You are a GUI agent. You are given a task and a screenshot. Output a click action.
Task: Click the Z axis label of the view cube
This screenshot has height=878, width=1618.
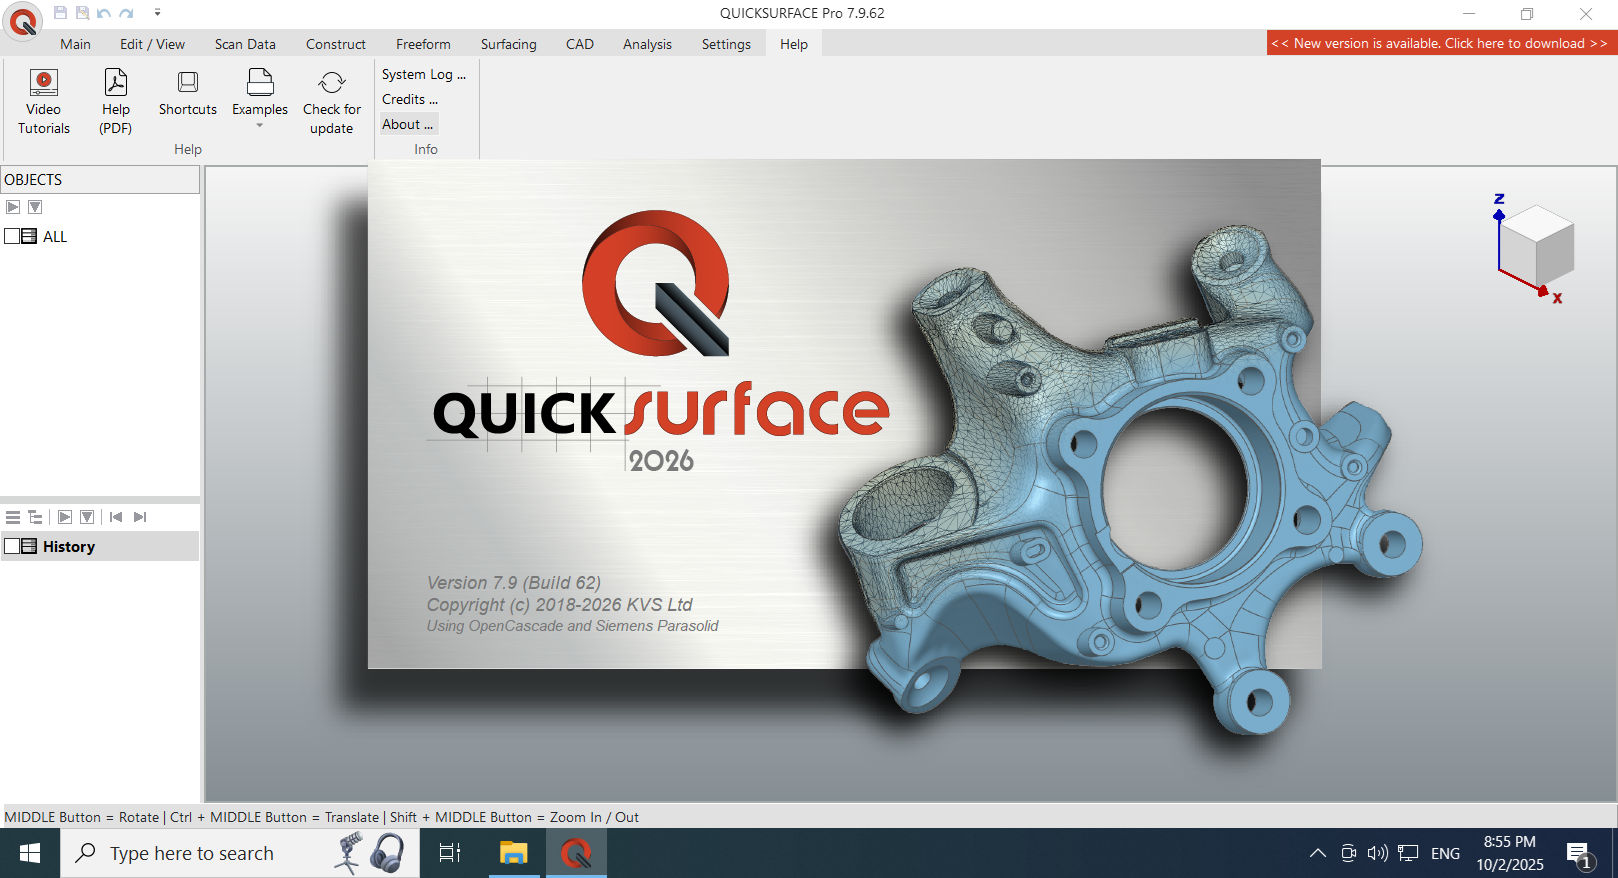click(x=1499, y=199)
